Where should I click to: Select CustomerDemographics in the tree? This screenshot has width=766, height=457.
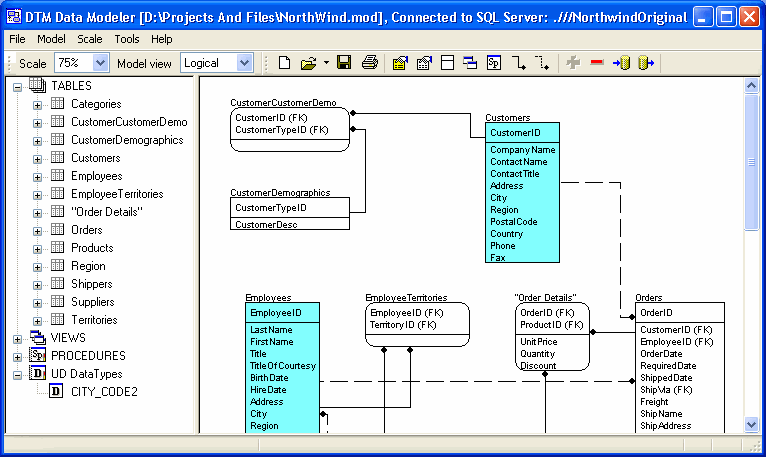tap(127, 140)
